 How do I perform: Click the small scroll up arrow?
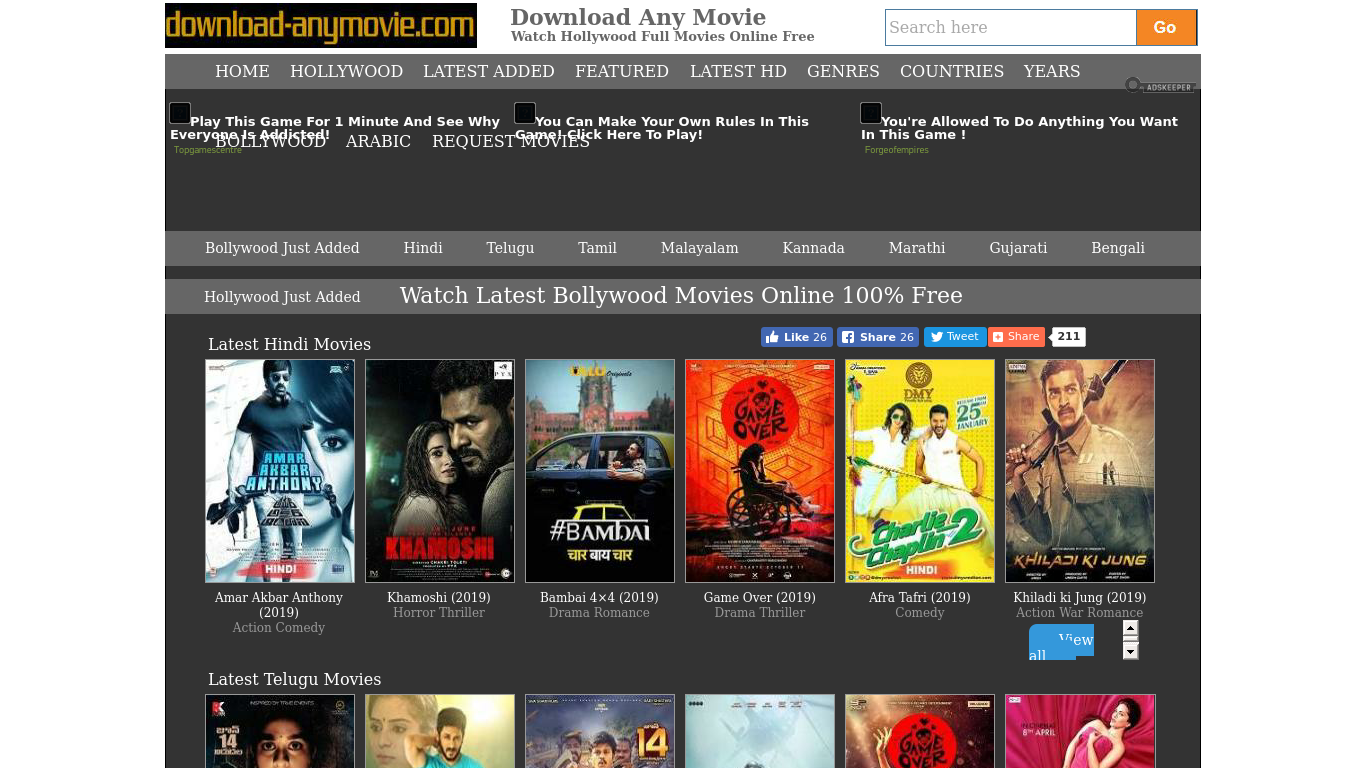point(1131,629)
